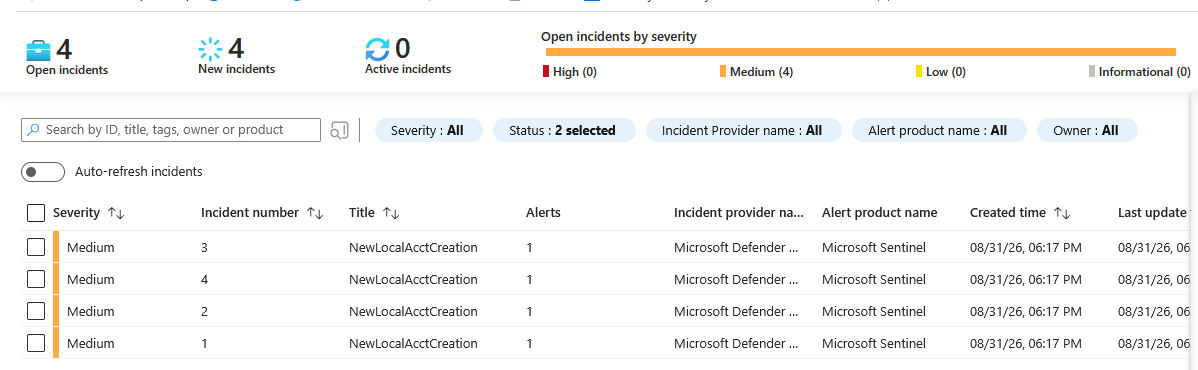Check the box for incident number 3

point(36,247)
